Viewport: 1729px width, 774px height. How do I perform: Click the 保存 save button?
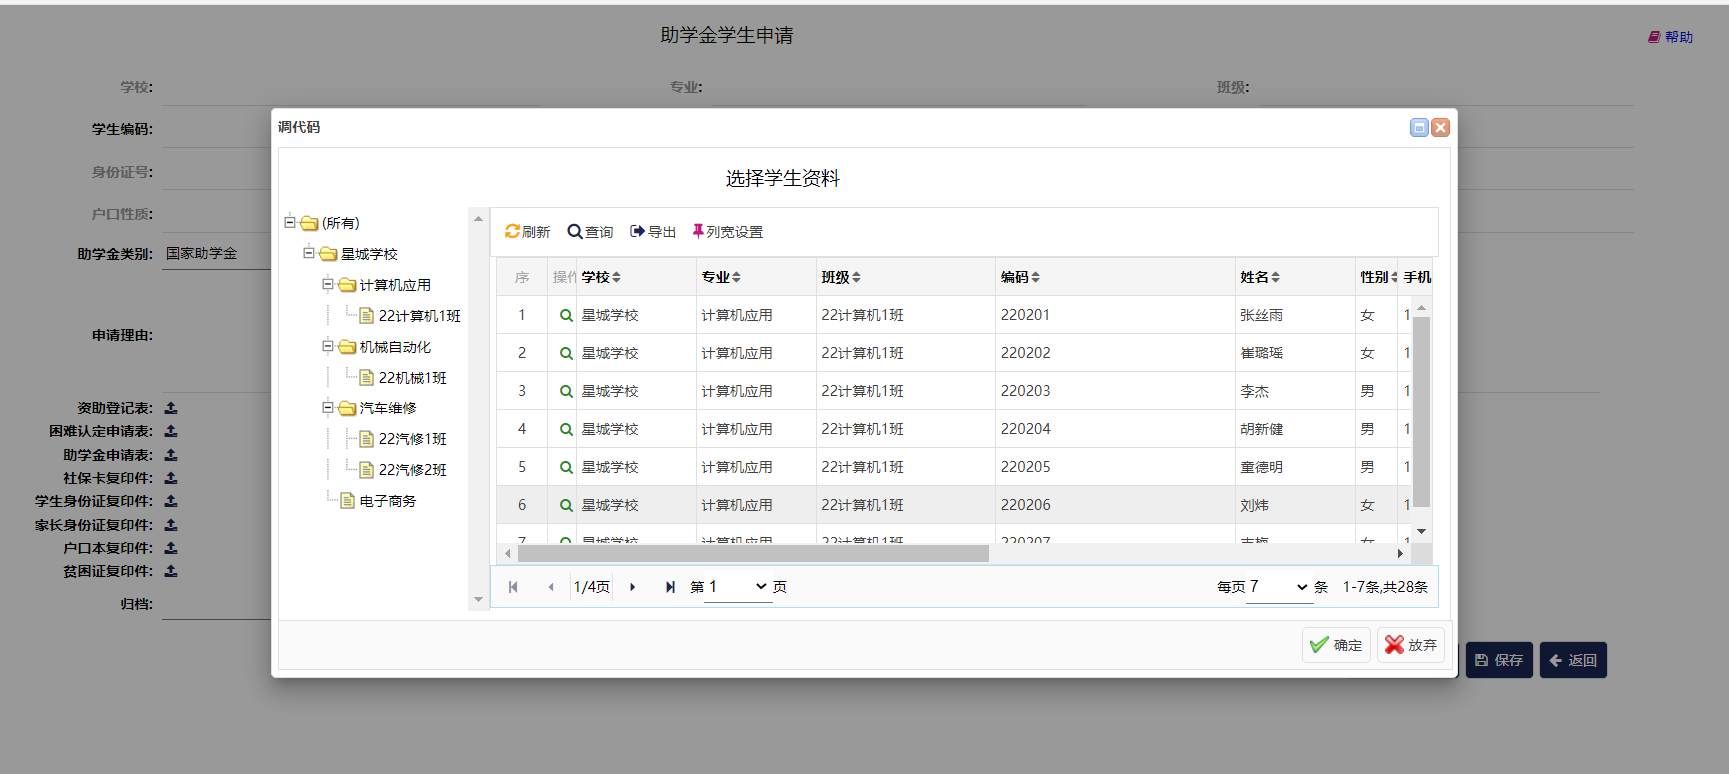pos(1499,660)
